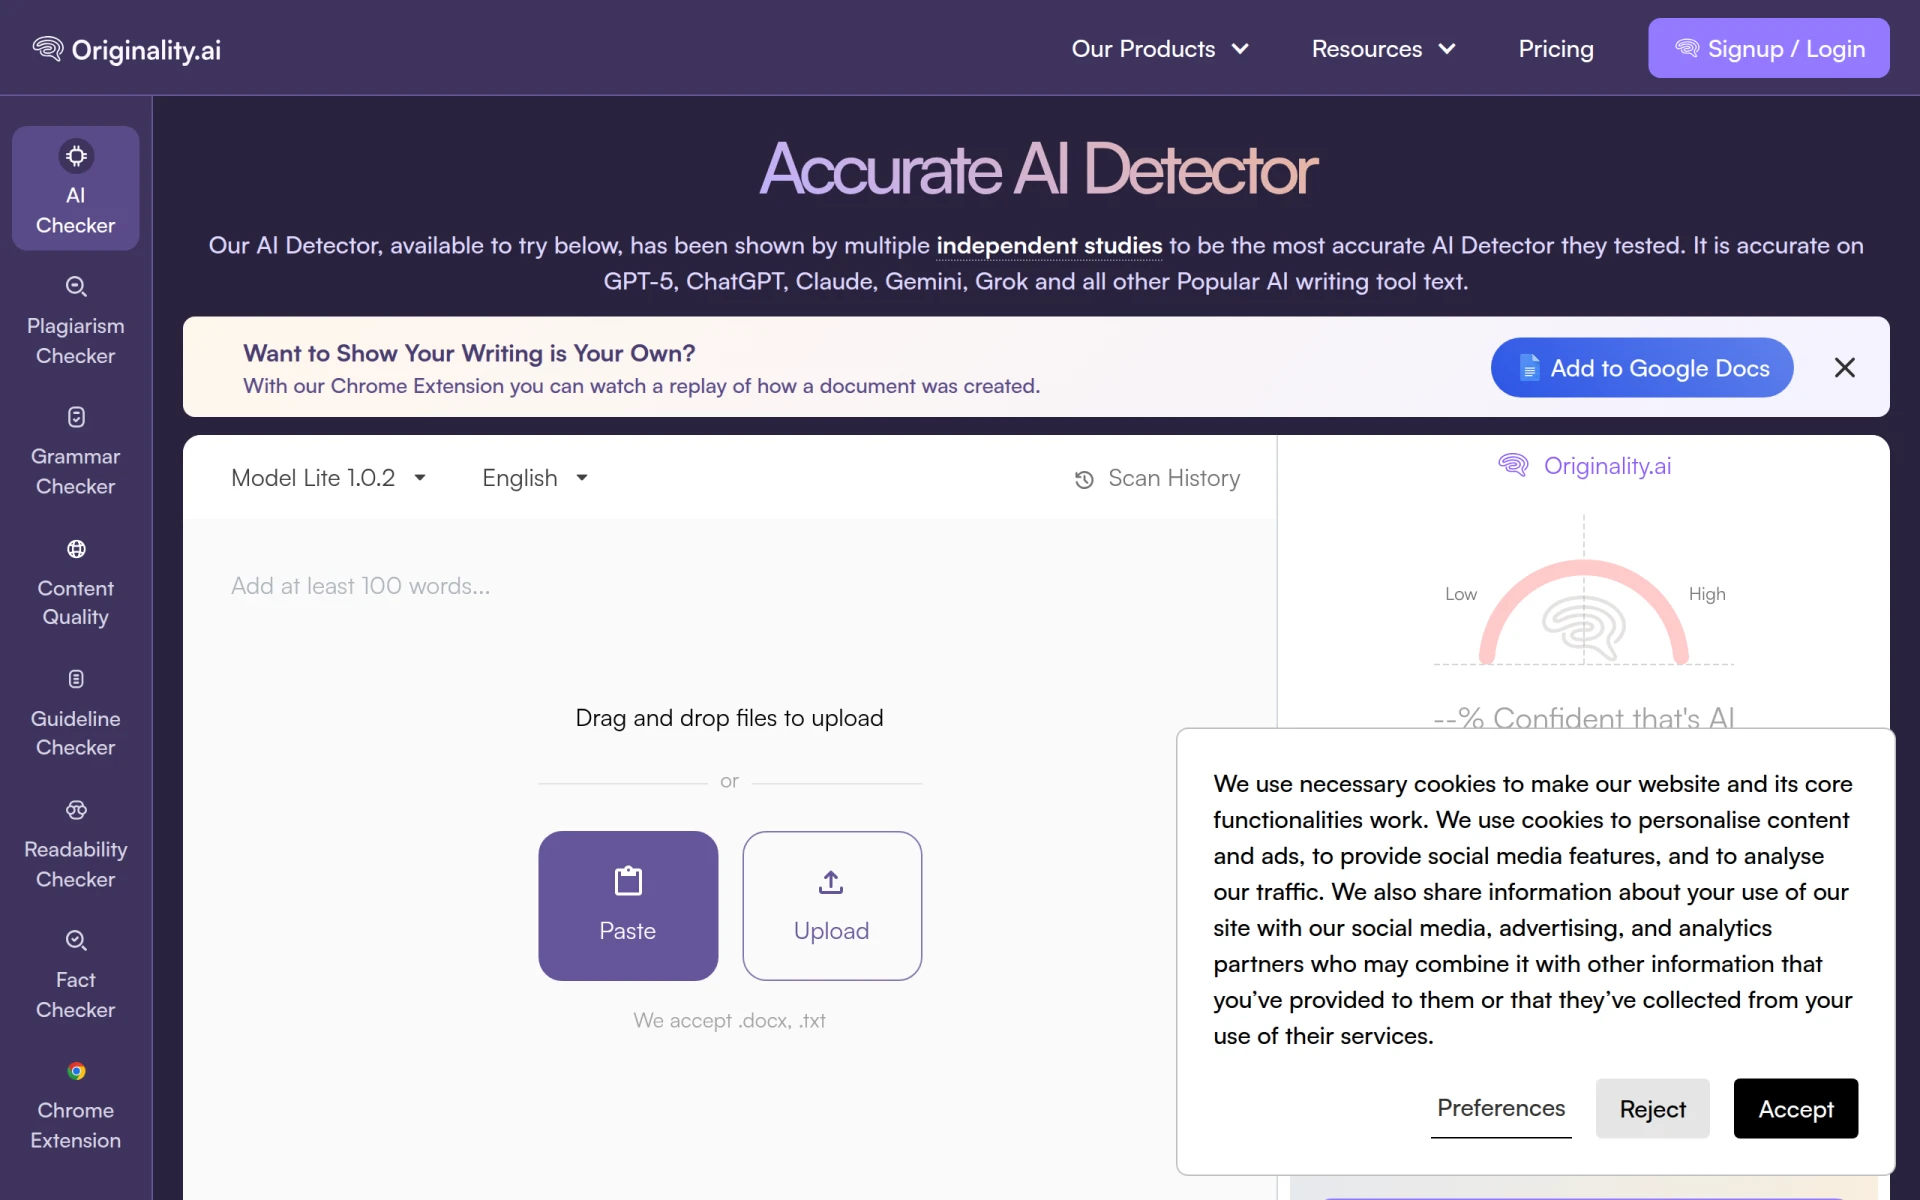This screenshot has width=1920, height=1200.
Task: Click the Originality.ai logo in header
Action: (126, 49)
